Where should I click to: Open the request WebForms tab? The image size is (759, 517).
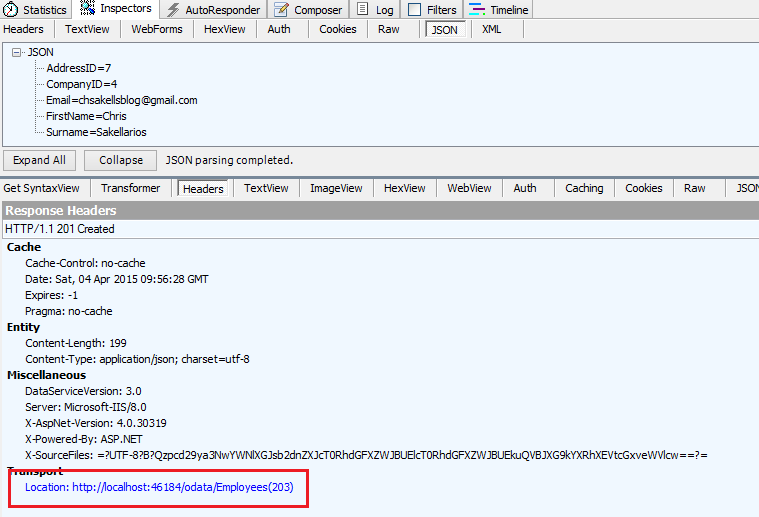155,29
